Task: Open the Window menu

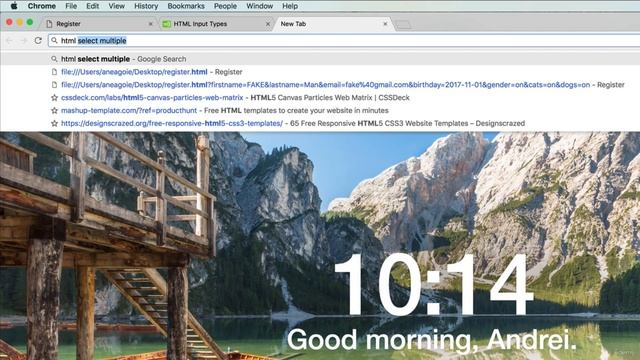Action: 260,6
